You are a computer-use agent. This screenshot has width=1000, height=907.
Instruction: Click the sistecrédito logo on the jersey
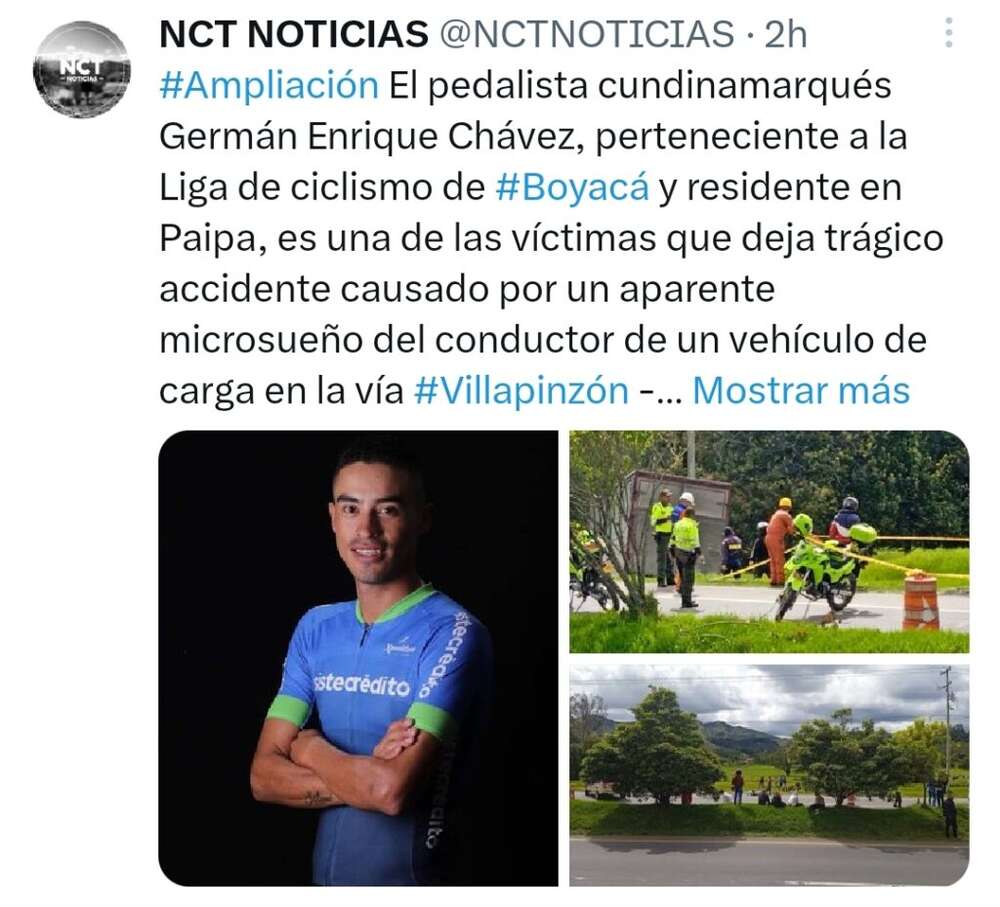362,686
